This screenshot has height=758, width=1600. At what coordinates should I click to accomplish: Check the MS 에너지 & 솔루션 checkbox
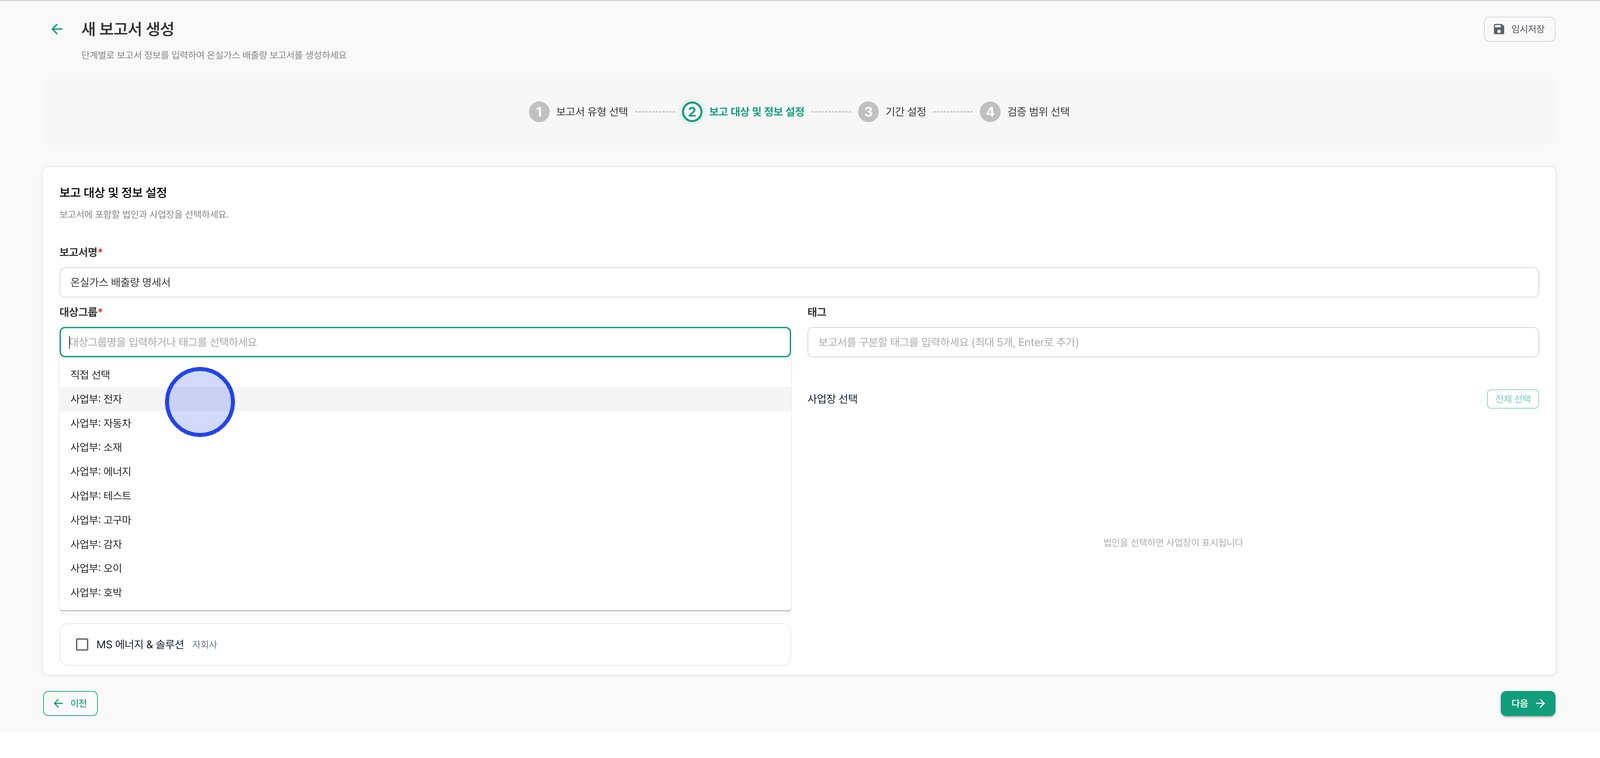tap(82, 645)
